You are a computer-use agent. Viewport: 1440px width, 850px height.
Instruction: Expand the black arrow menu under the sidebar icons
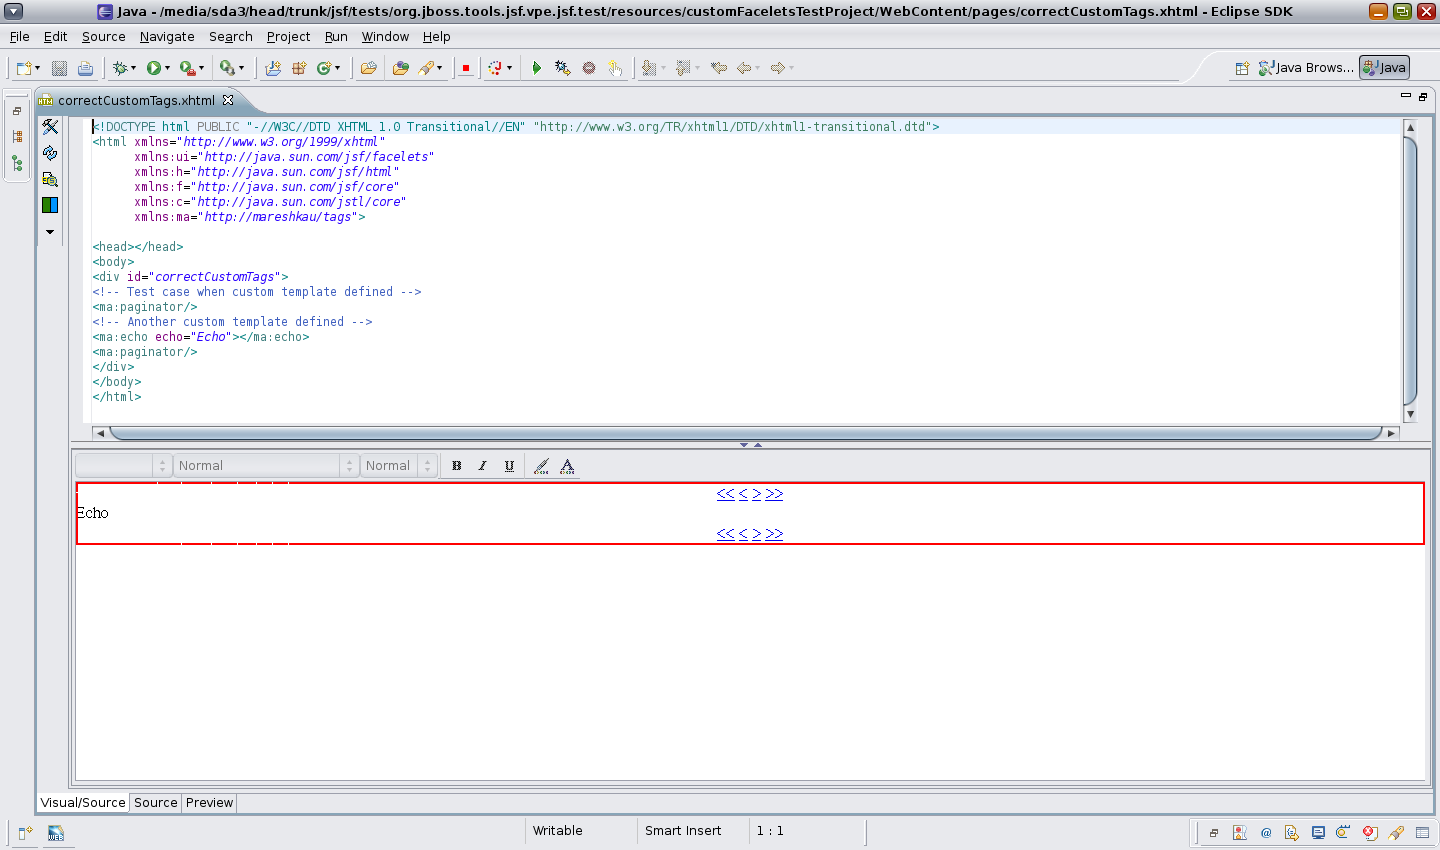50,232
